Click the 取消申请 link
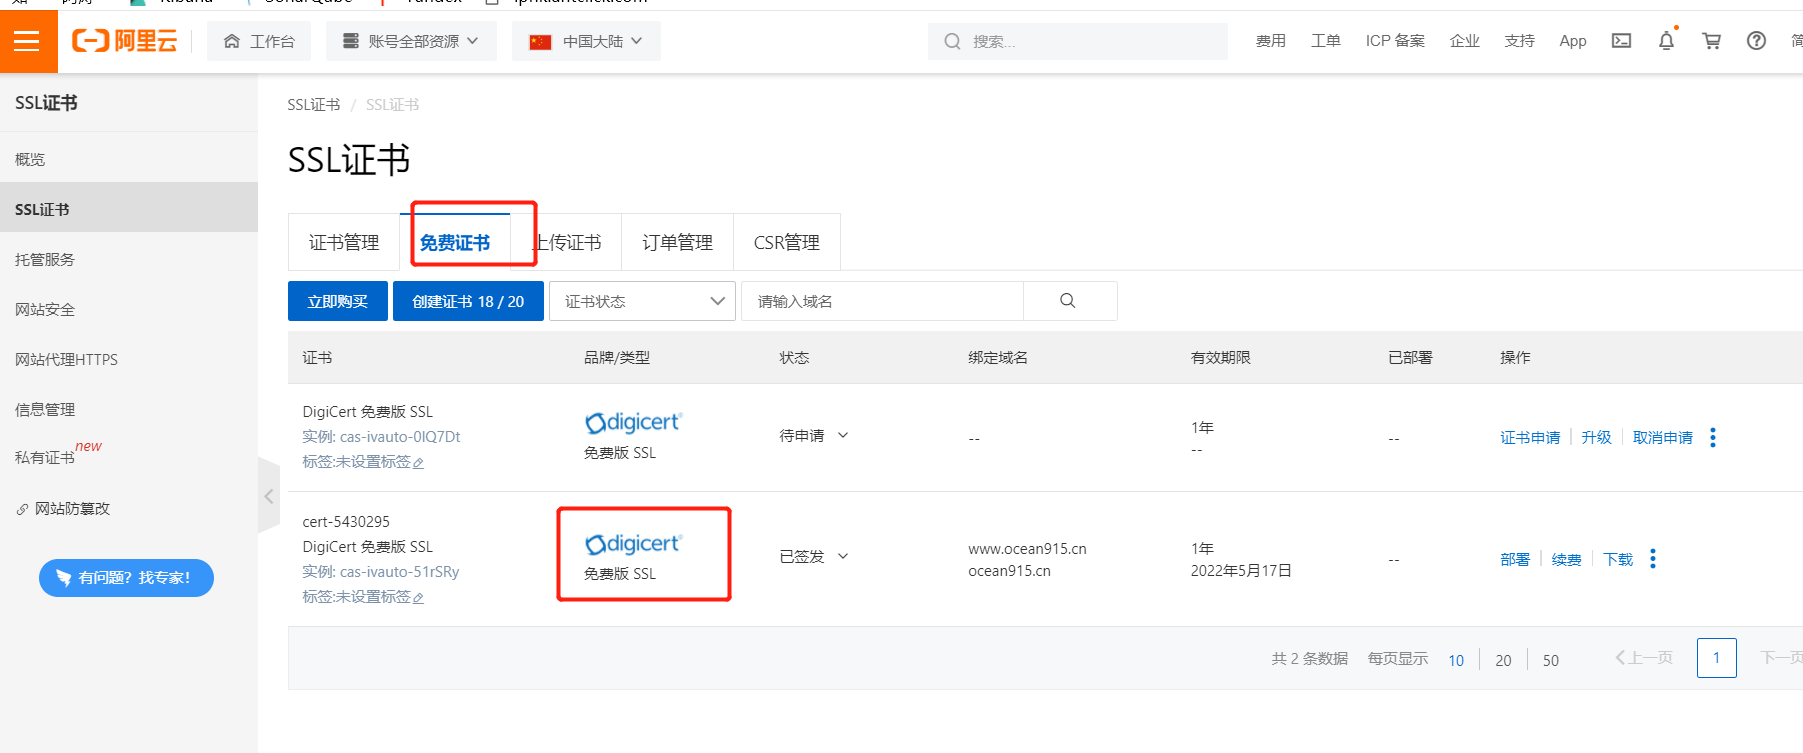 (1663, 438)
